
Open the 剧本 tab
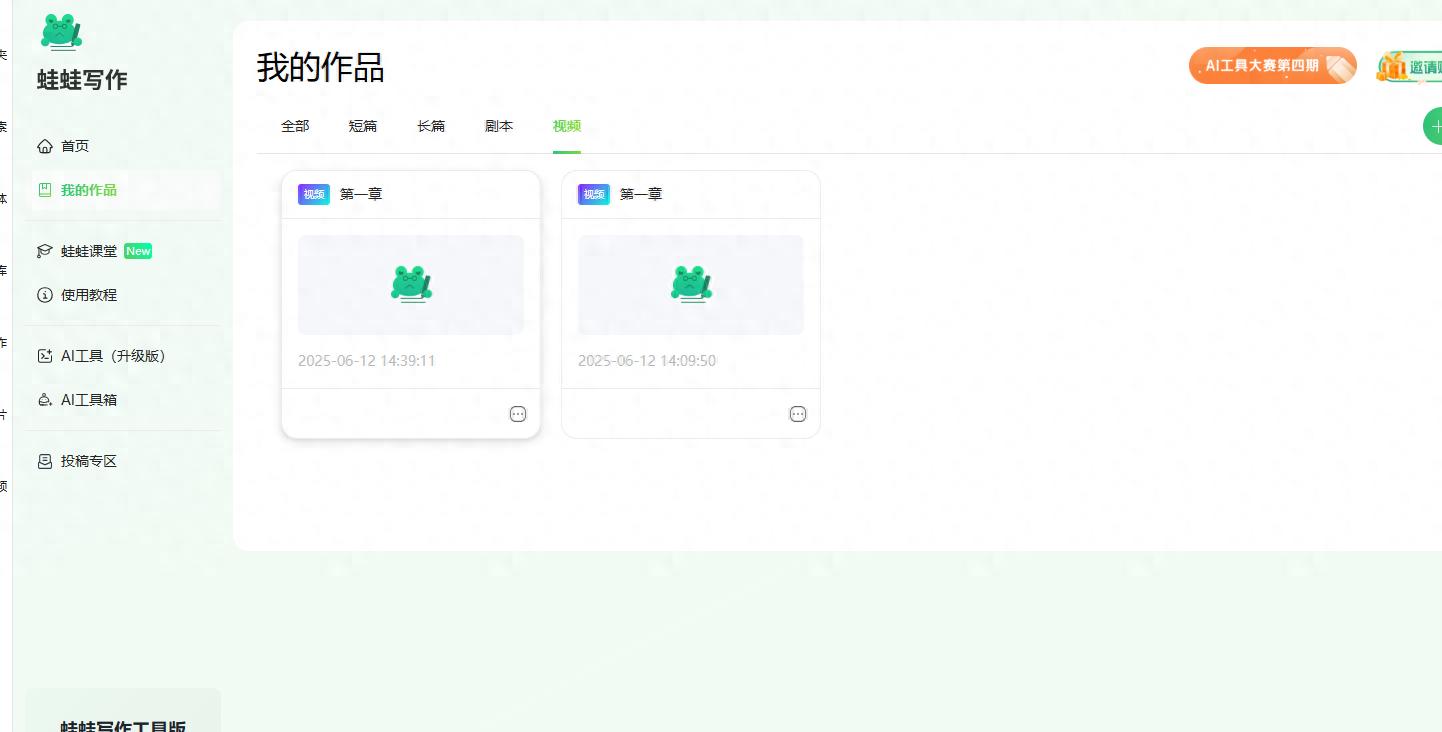pyautogui.click(x=498, y=126)
